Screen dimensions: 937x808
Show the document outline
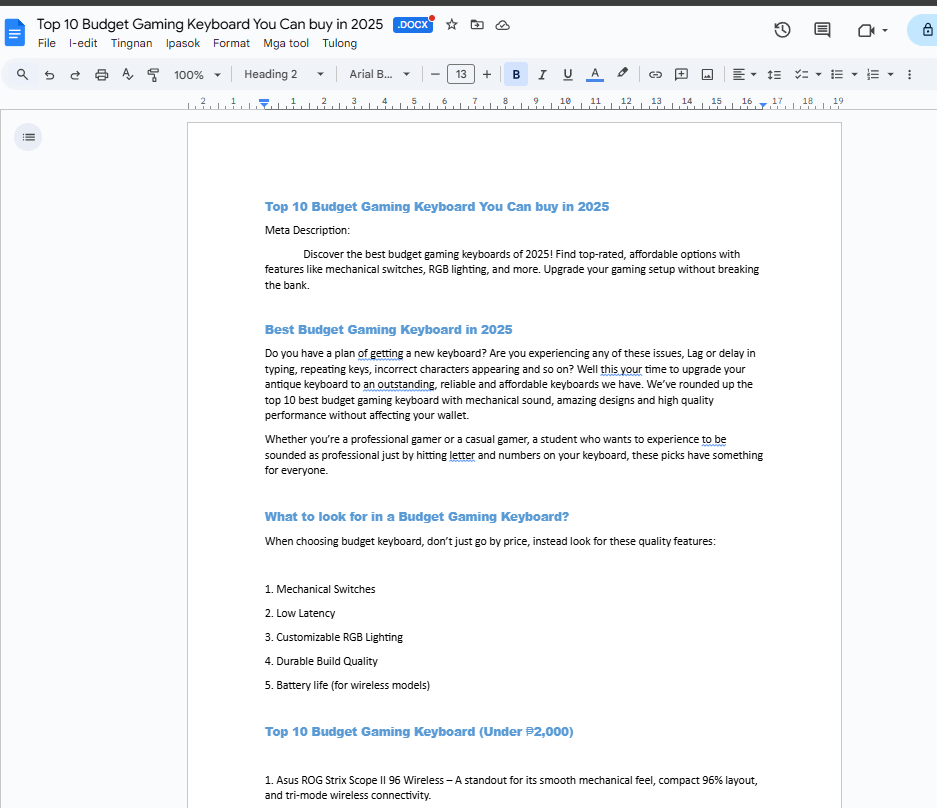[28, 137]
